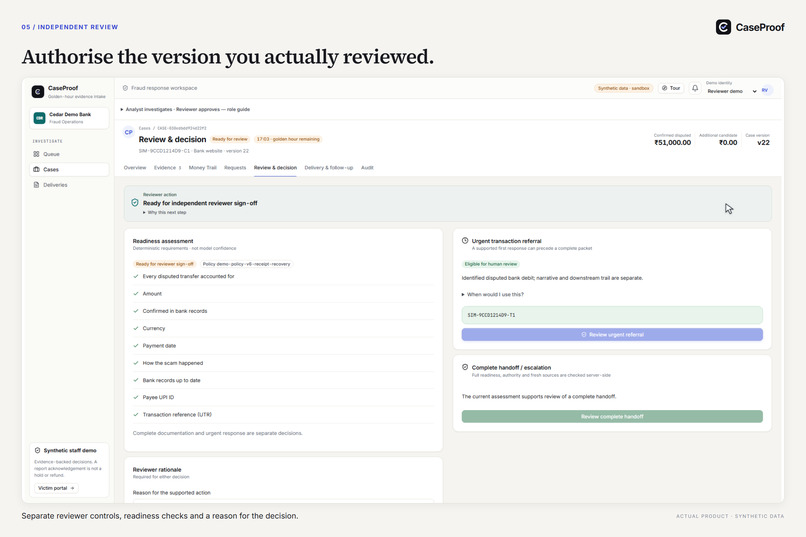The image size is (806, 537).
Task: Click the checkmark next to Currency
Action: [x=136, y=328]
